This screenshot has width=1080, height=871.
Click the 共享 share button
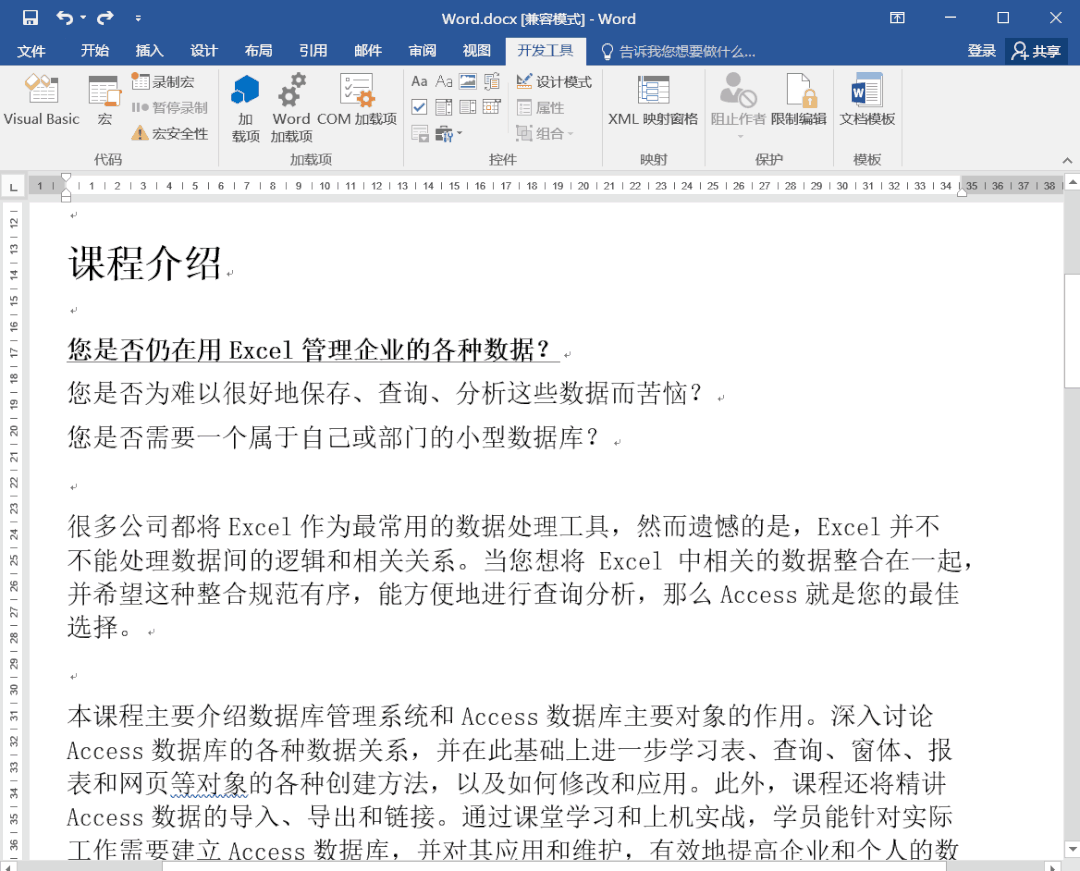click(x=1036, y=51)
